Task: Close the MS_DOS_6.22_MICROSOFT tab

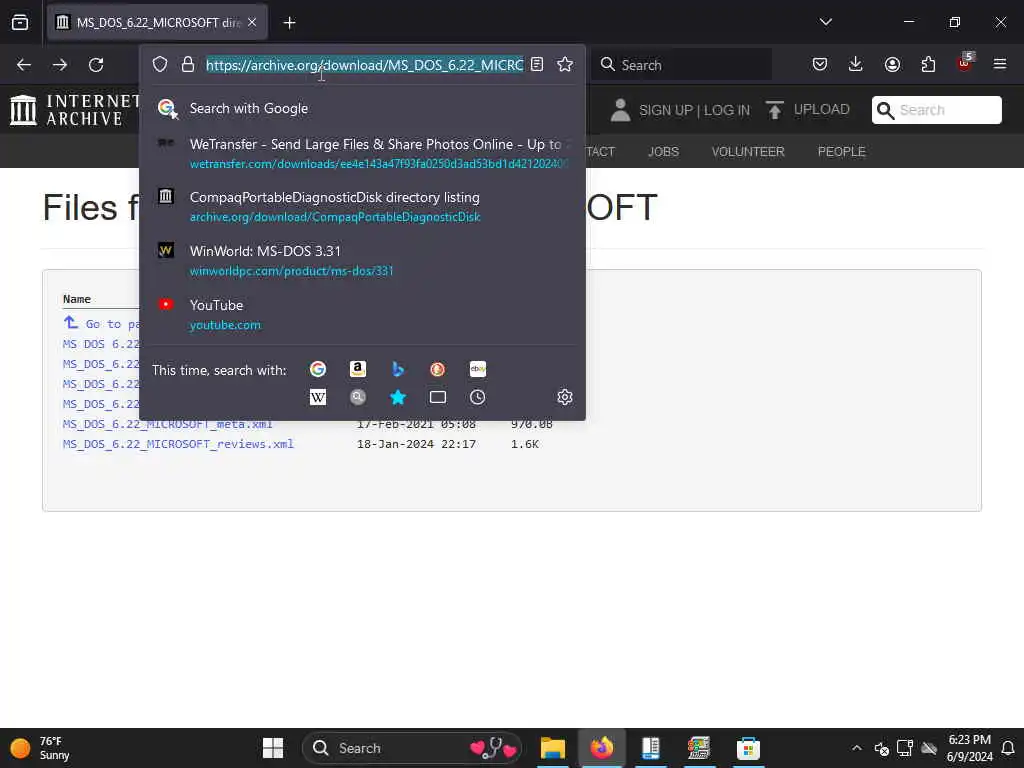Action: coord(252,22)
